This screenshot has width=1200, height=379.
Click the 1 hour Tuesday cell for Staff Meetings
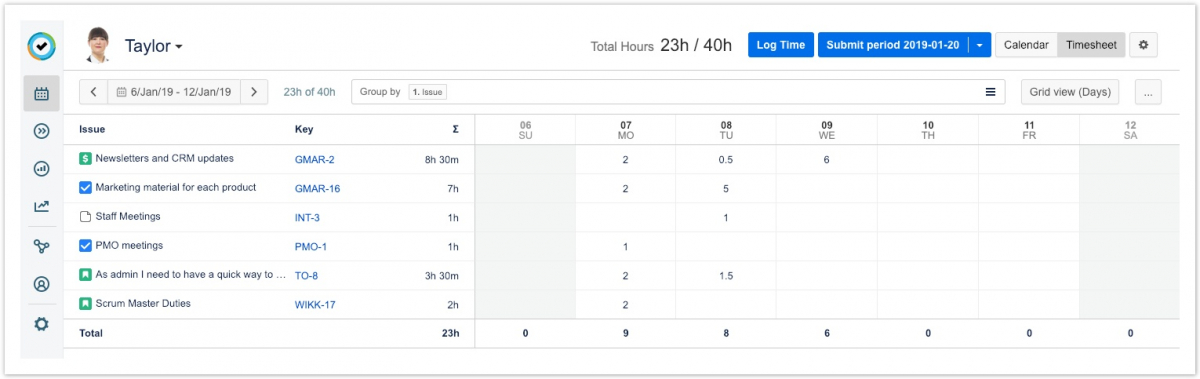[726, 217]
